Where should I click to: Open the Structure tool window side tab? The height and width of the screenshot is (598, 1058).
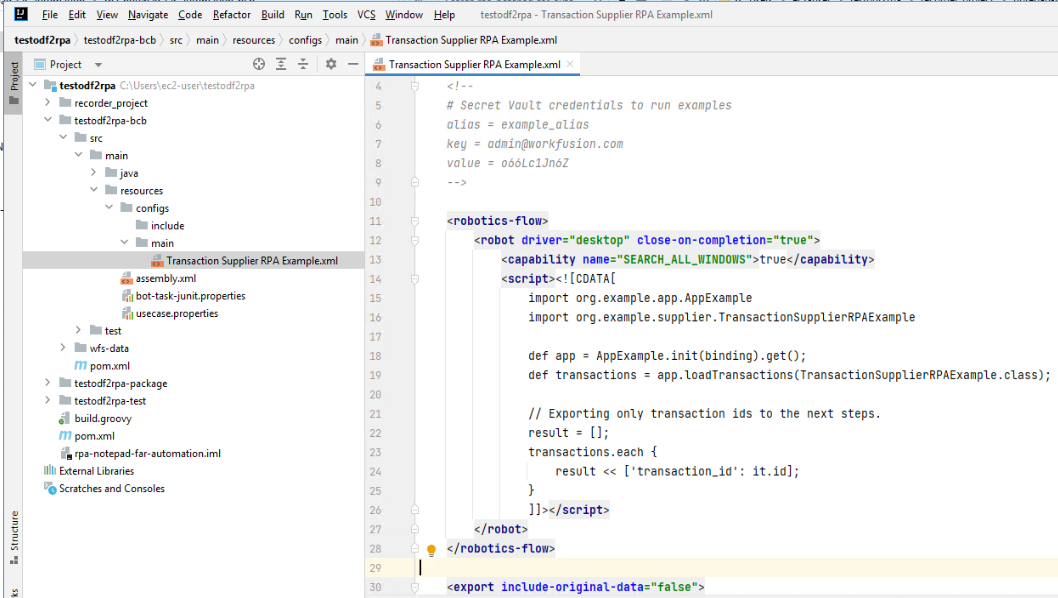coord(14,537)
